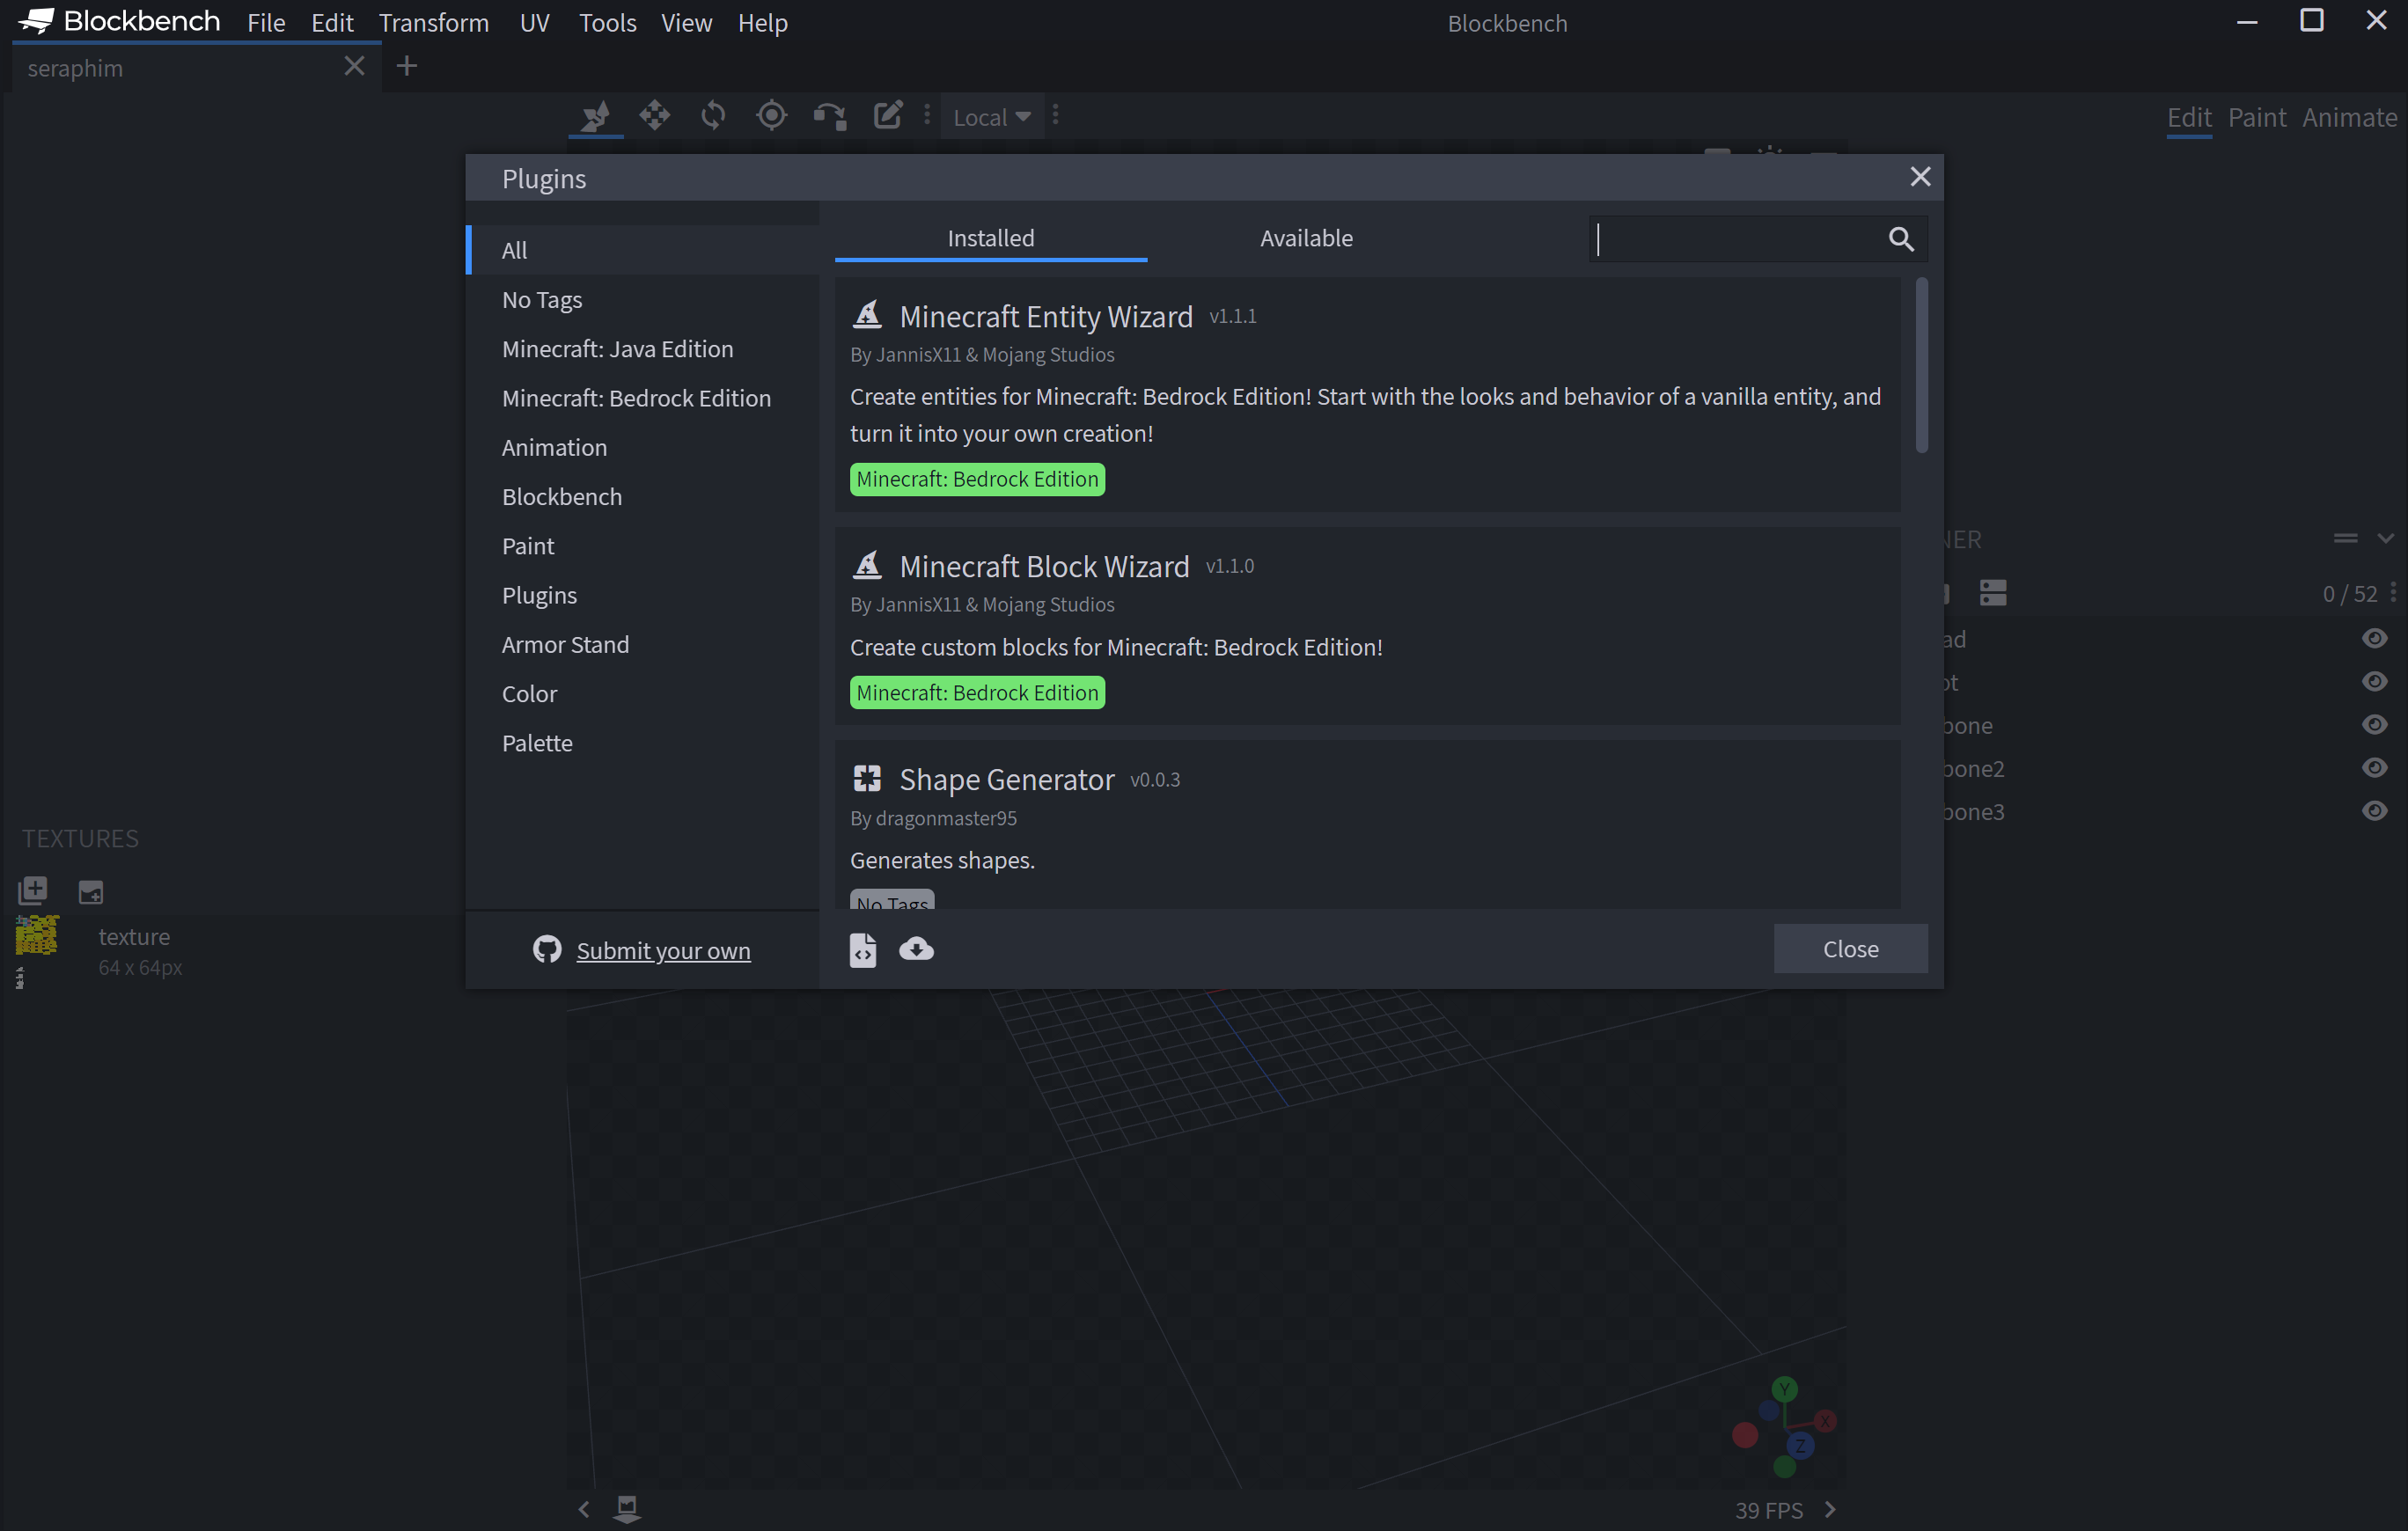This screenshot has height=1531, width=2408.
Task: Open the toolbar overflow menu next to Local
Action: pos(1055,115)
